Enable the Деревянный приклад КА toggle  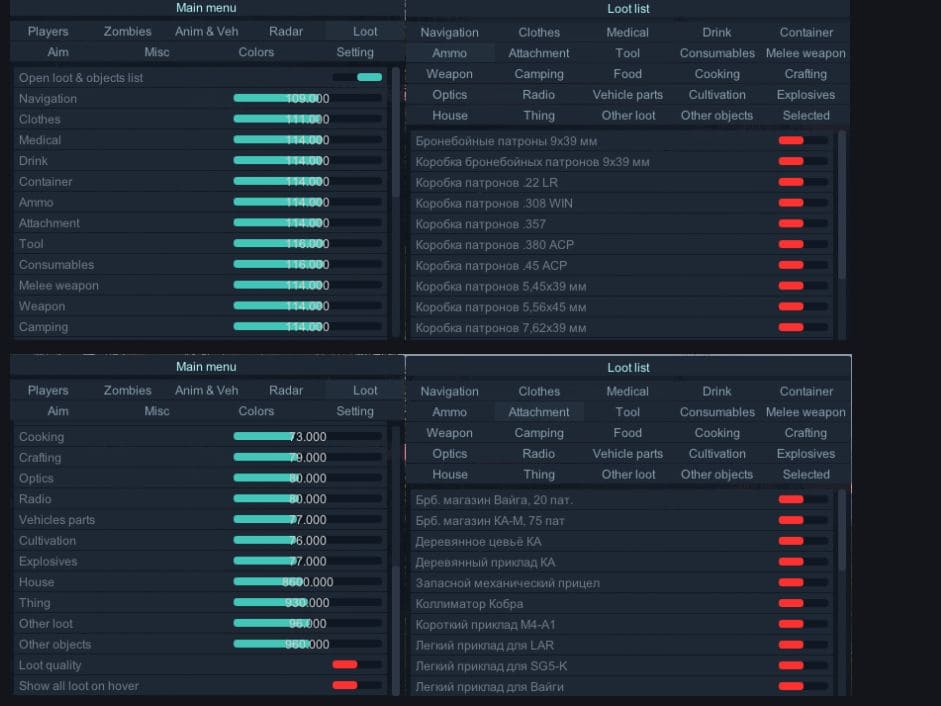803,562
